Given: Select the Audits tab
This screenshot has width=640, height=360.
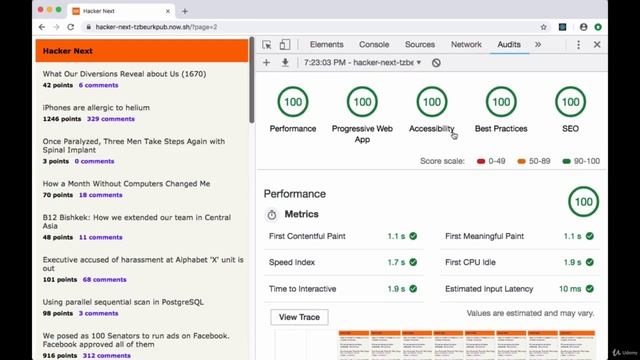Looking at the screenshot, I should tap(509, 44).
